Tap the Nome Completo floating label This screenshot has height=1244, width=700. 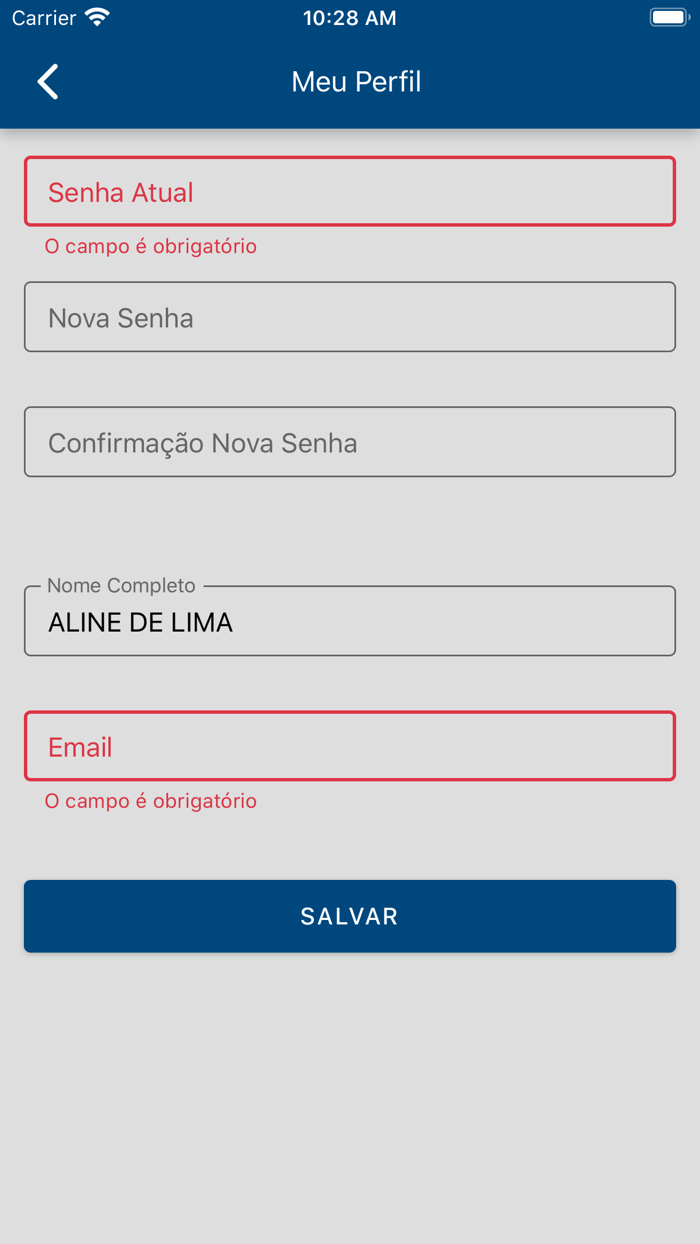click(121, 586)
